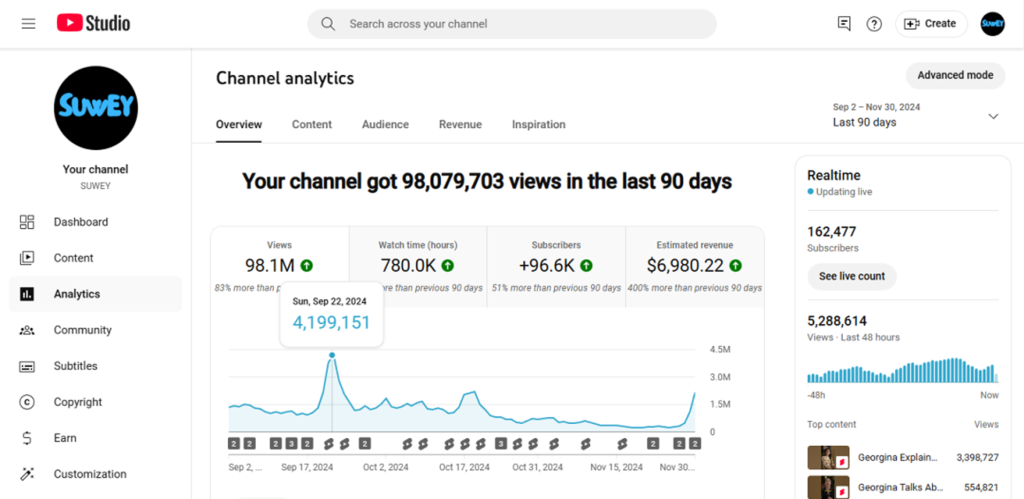The image size is (1024, 499).
Task: Click the Advanced mode button
Action: click(x=955, y=75)
